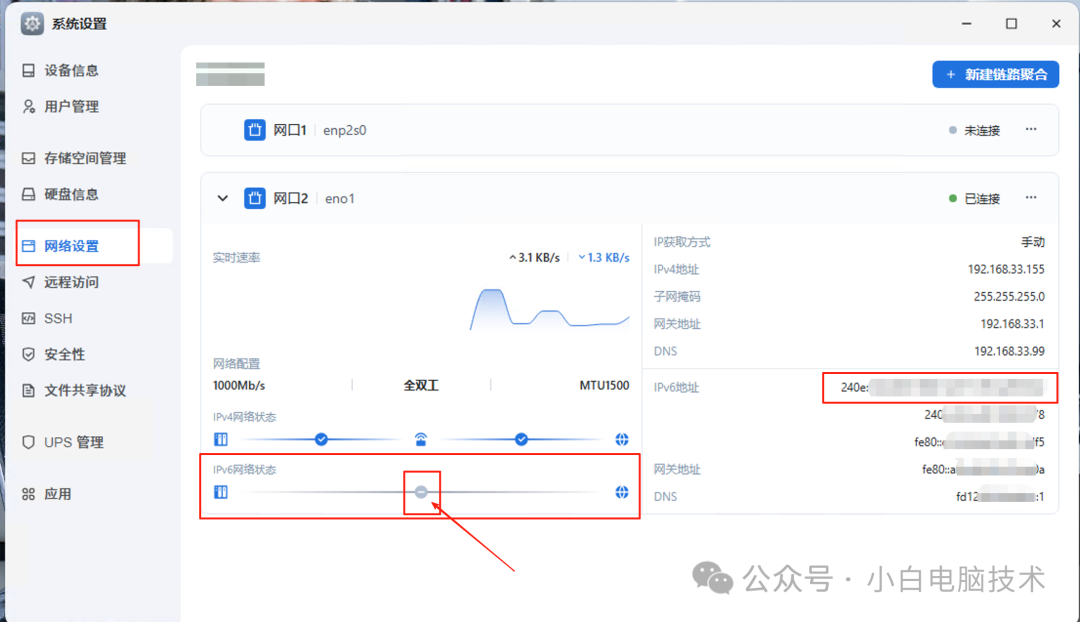Click IPv4 second checkmark node
The image size is (1080, 622).
[x=521, y=439]
